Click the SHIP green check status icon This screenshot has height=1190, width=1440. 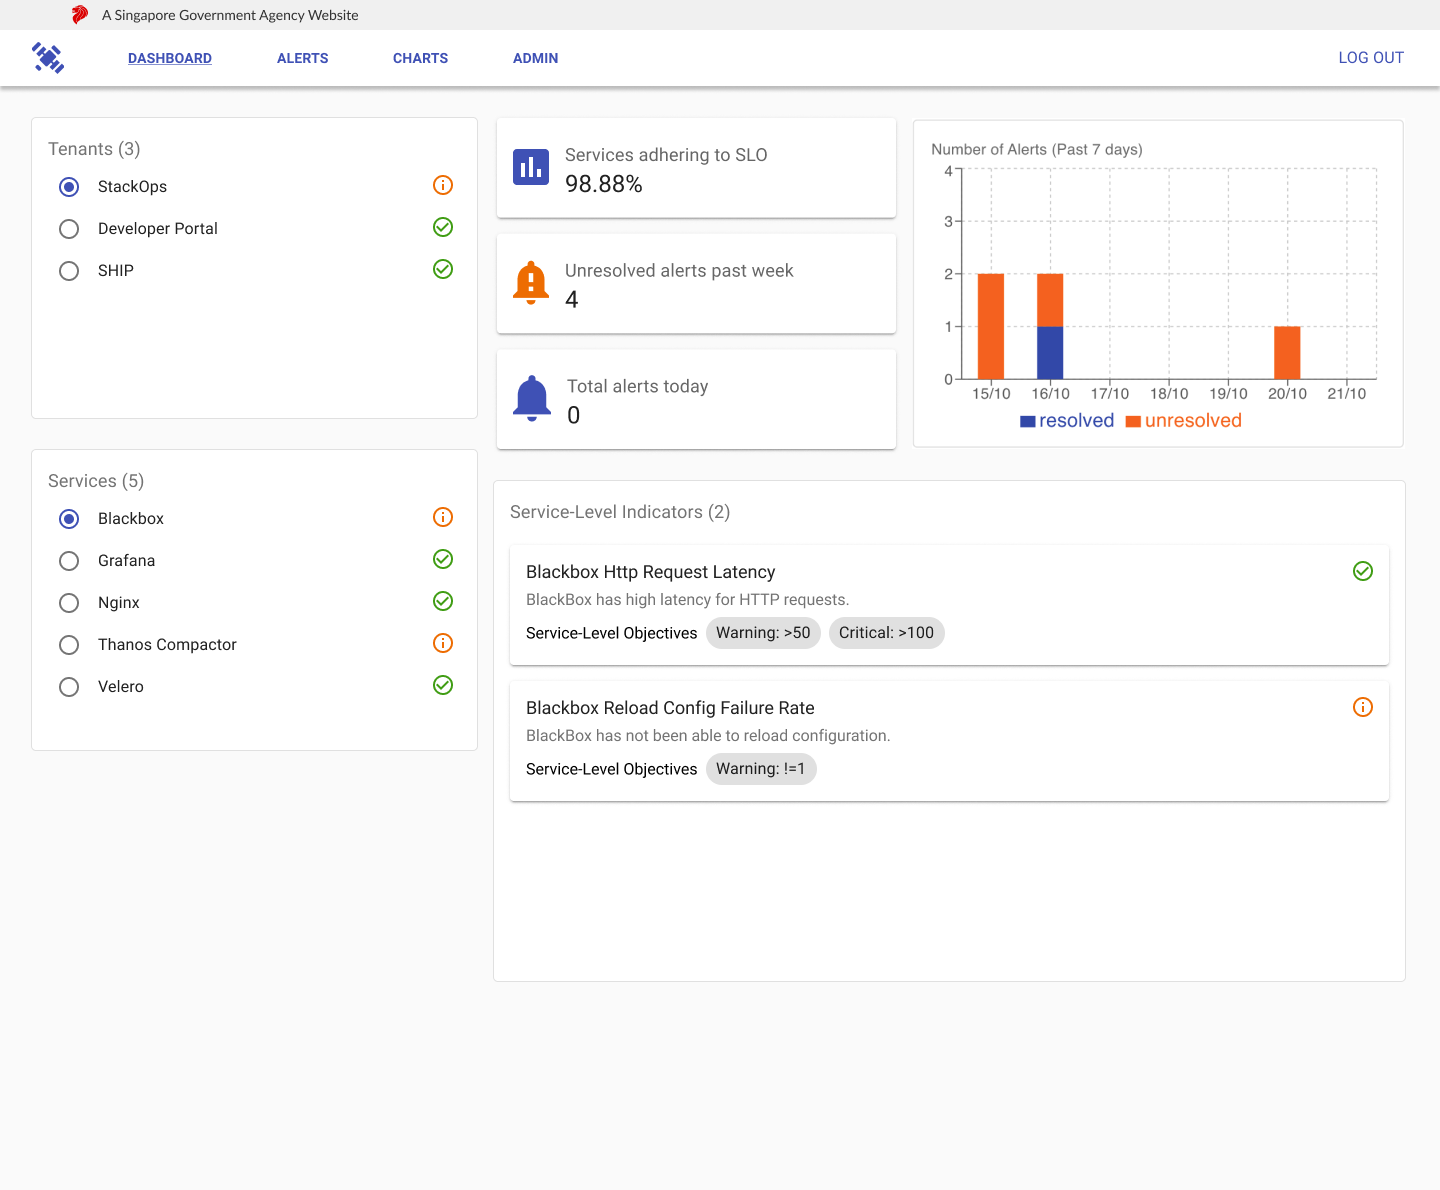443,269
